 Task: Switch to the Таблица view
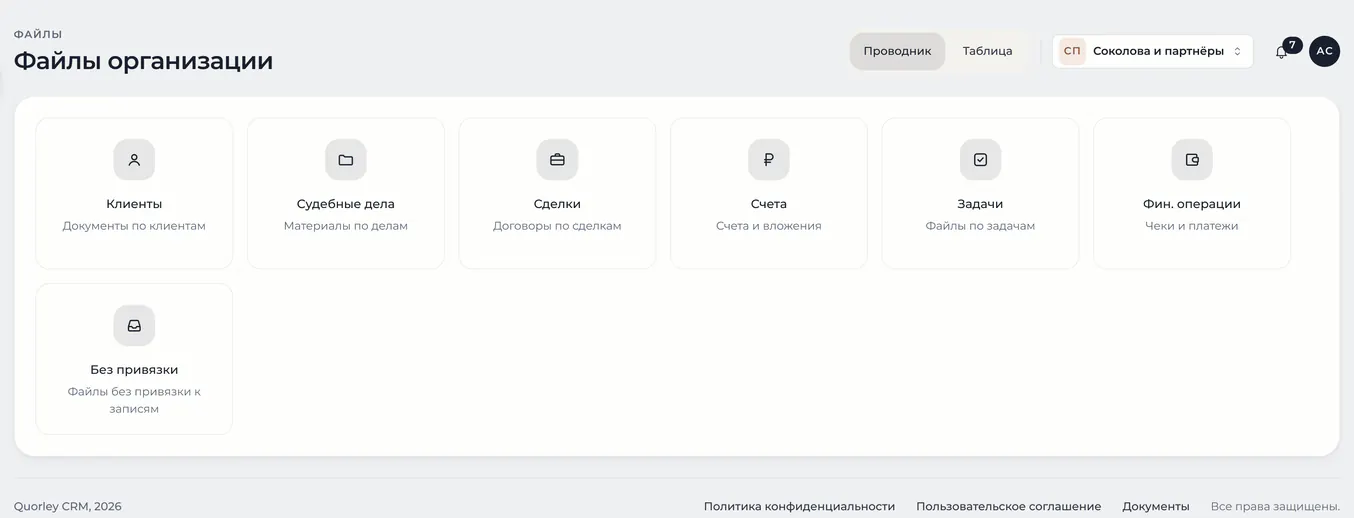point(987,51)
